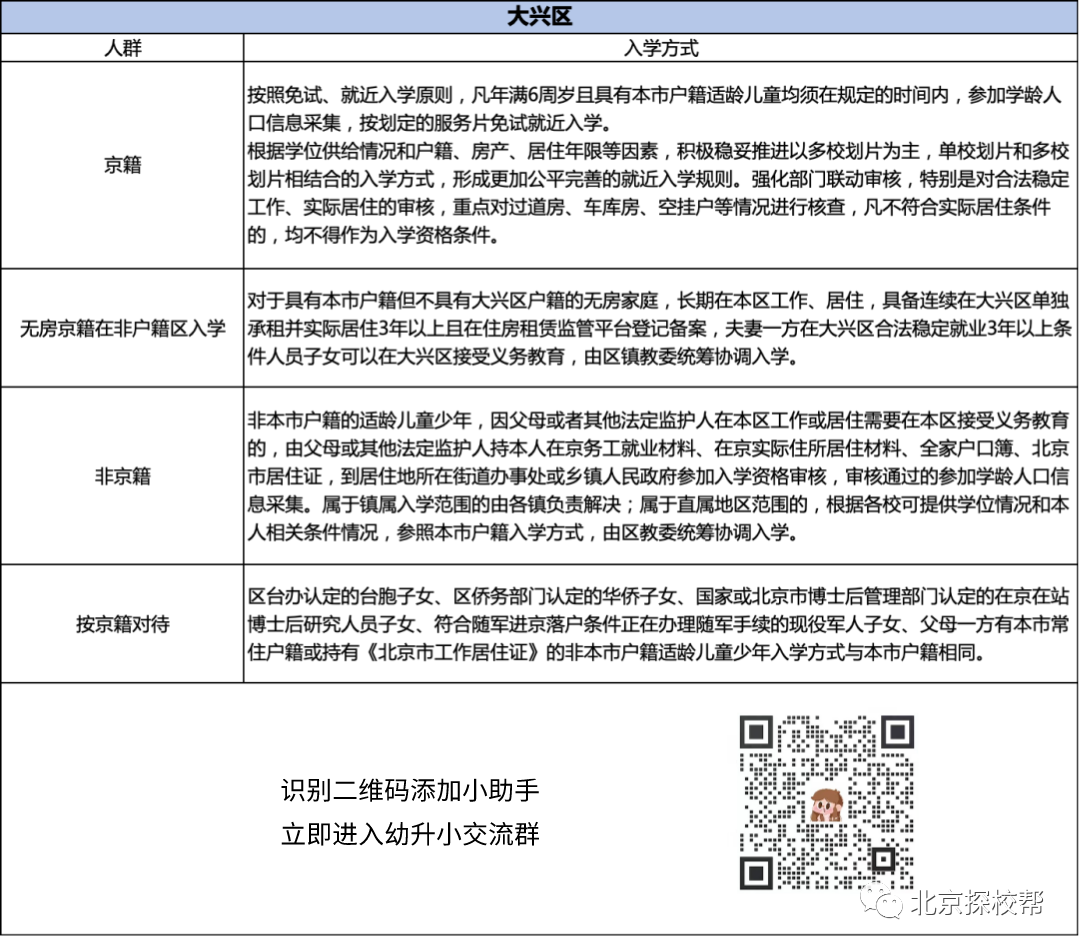Click the description cell starting 非本市户籍的适龄儿童
1080x951 pixels.
[661, 476]
